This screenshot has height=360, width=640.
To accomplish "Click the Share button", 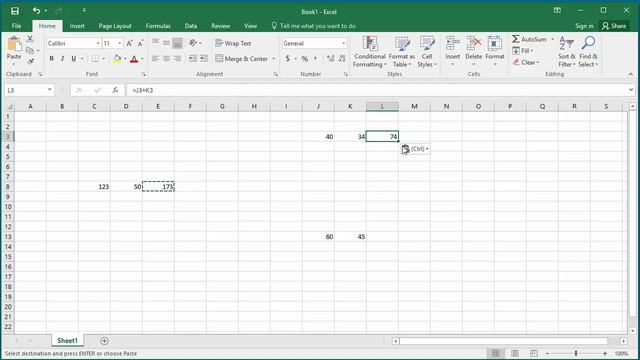I will tap(614, 26).
